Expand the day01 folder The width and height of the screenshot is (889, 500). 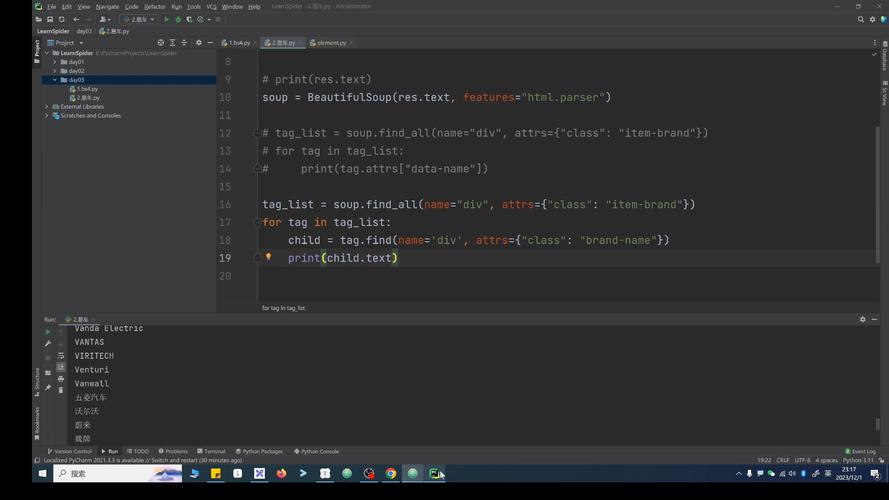pyautogui.click(x=55, y=62)
